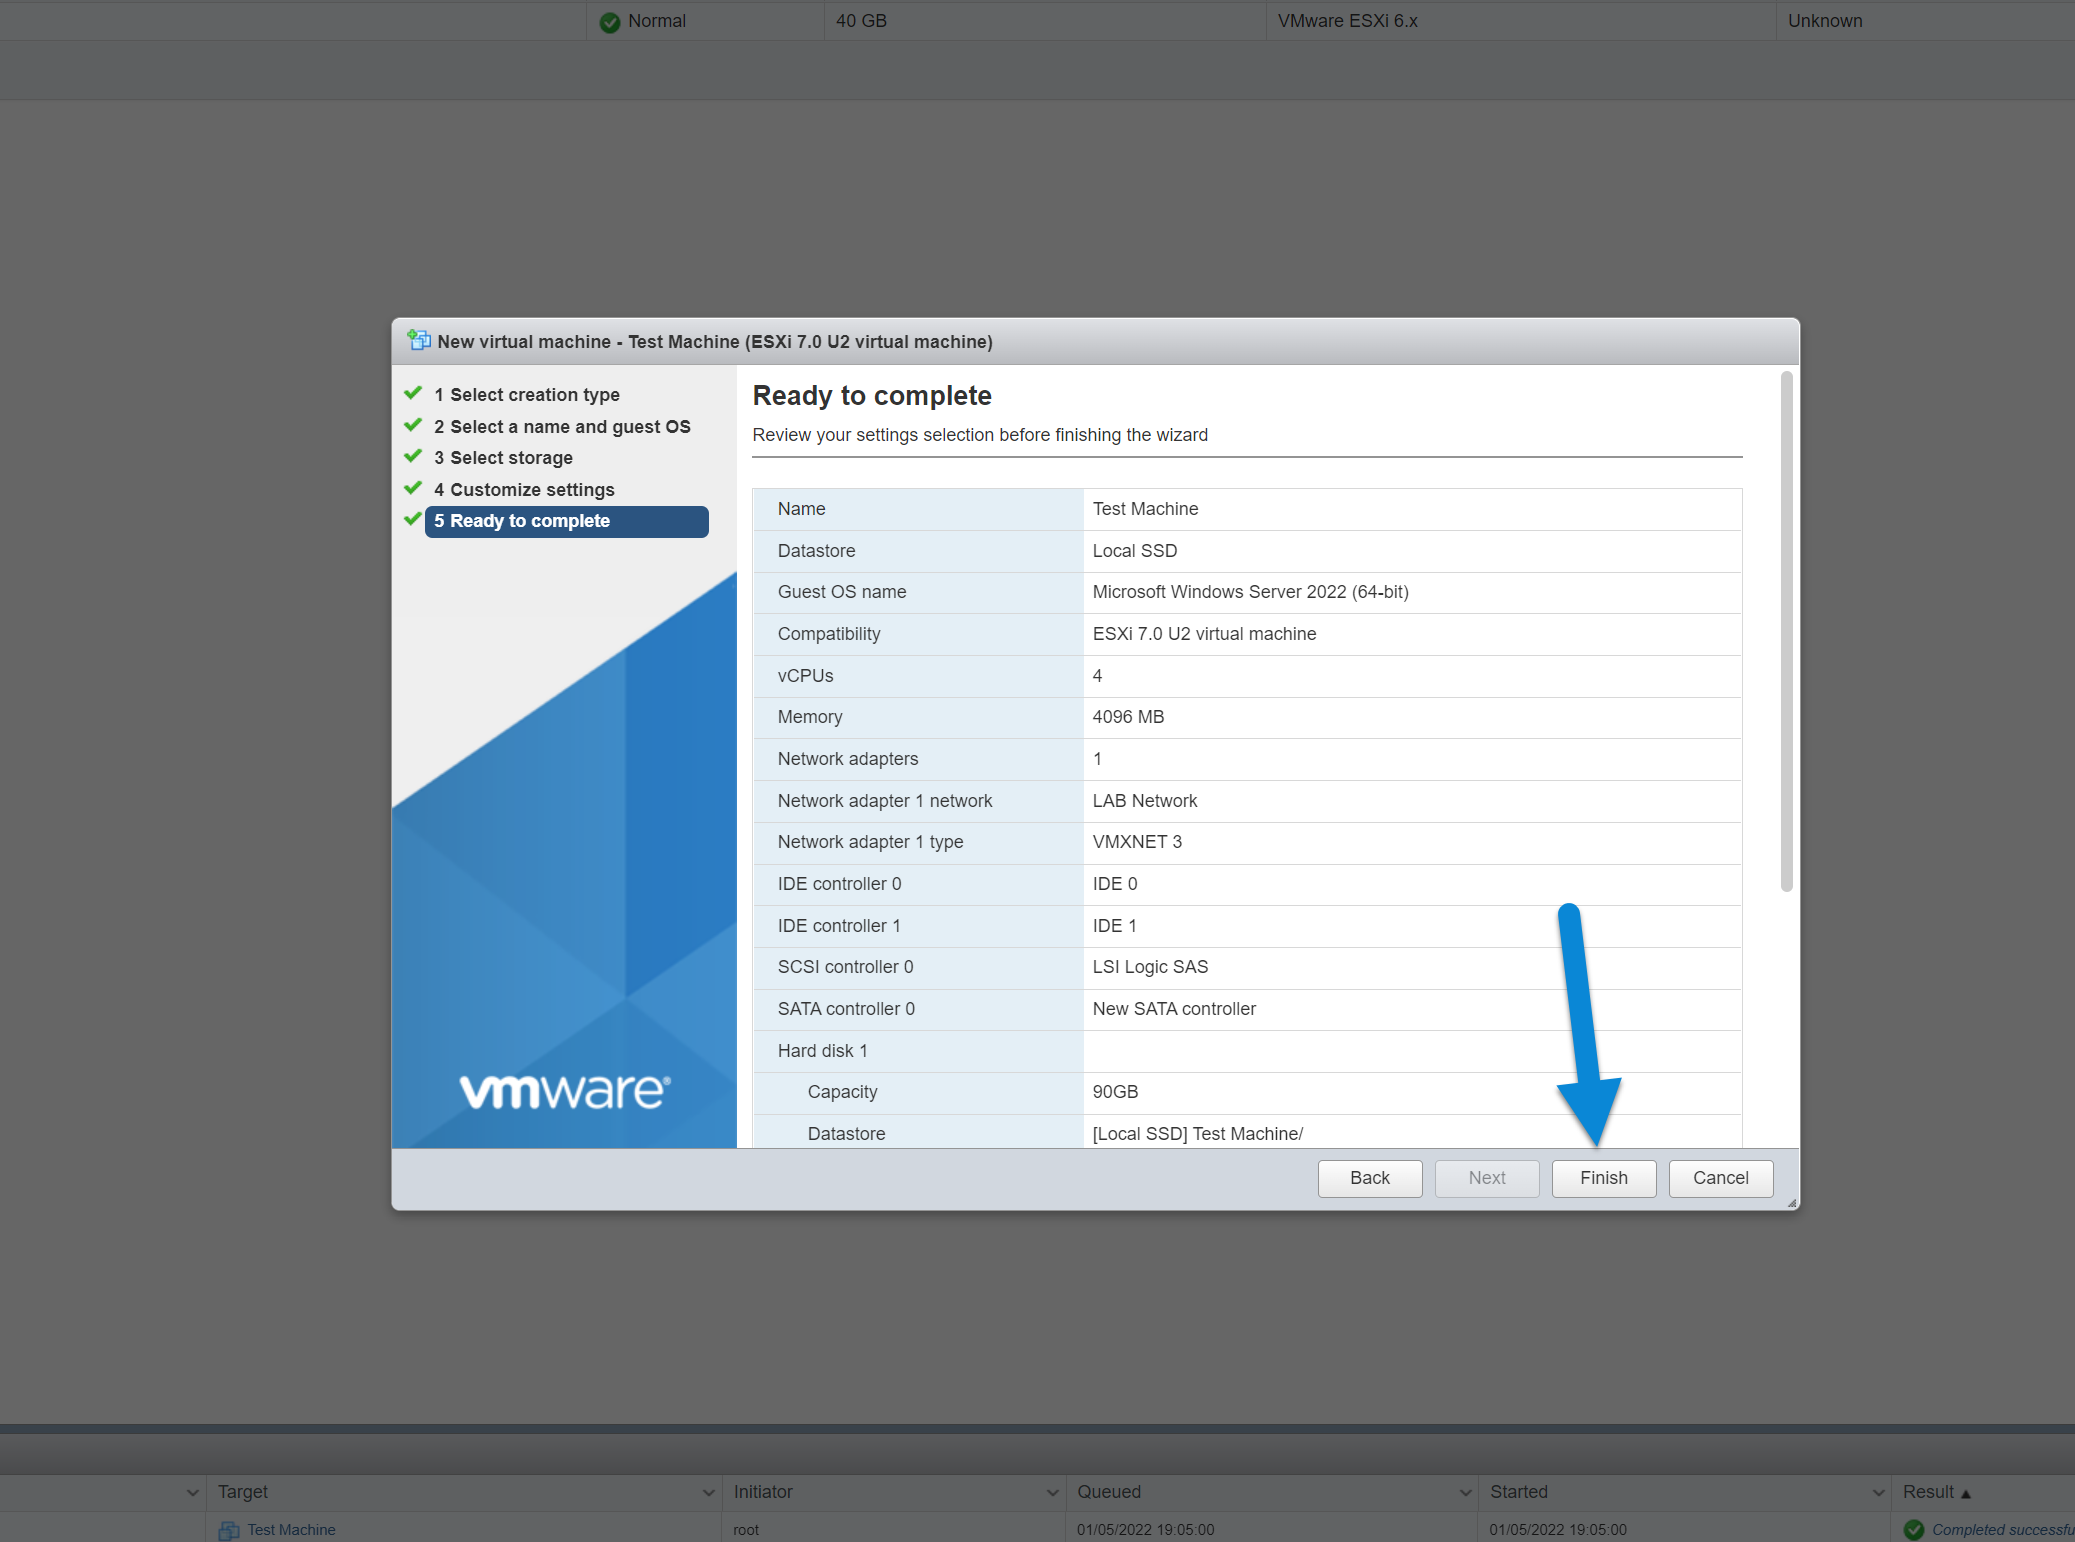Switch to the Select storage step
This screenshot has height=1542, width=2075.
click(x=503, y=457)
